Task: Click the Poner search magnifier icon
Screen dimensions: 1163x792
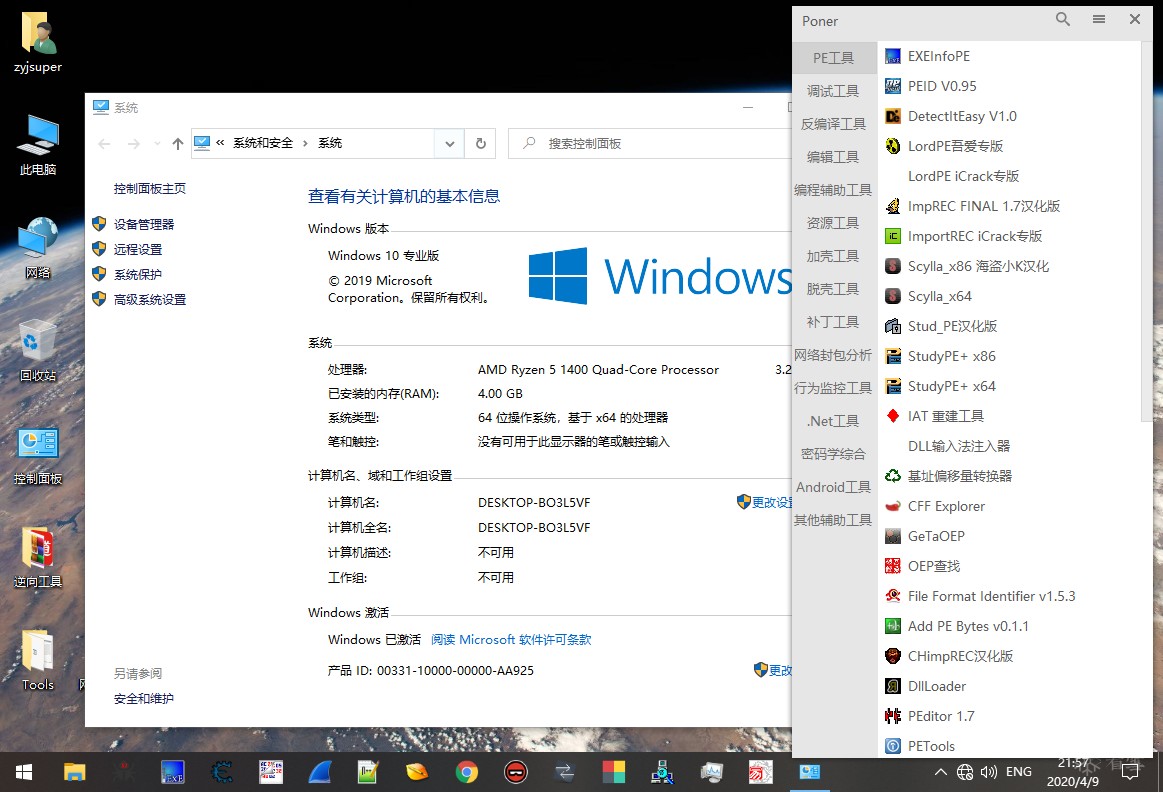Action: pyautogui.click(x=1063, y=20)
